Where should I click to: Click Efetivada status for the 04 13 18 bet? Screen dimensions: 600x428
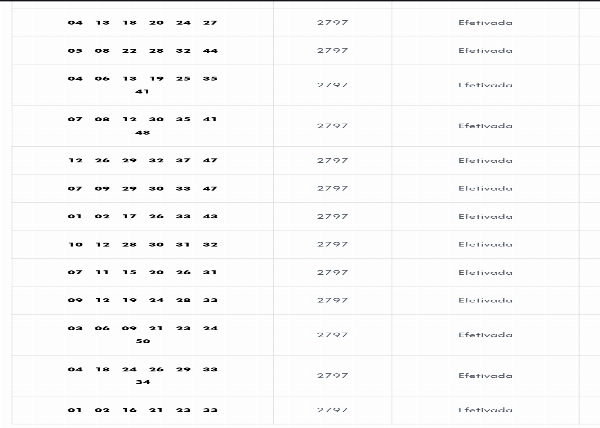[x=485, y=22]
